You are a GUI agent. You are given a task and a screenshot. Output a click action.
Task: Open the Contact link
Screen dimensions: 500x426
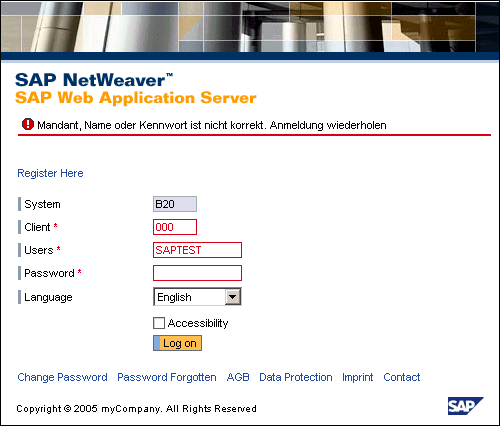(x=402, y=377)
